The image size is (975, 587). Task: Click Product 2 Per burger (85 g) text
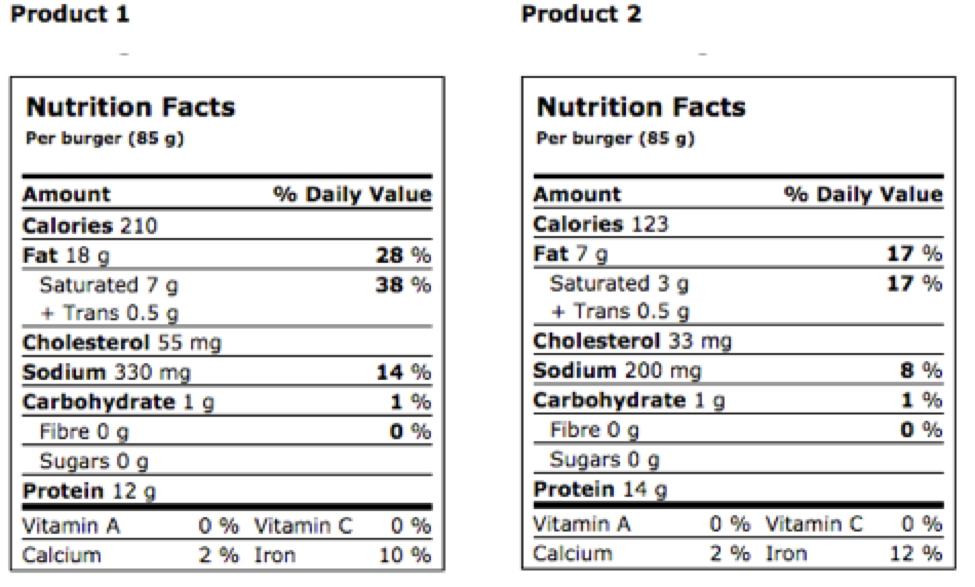pyautogui.click(x=615, y=138)
